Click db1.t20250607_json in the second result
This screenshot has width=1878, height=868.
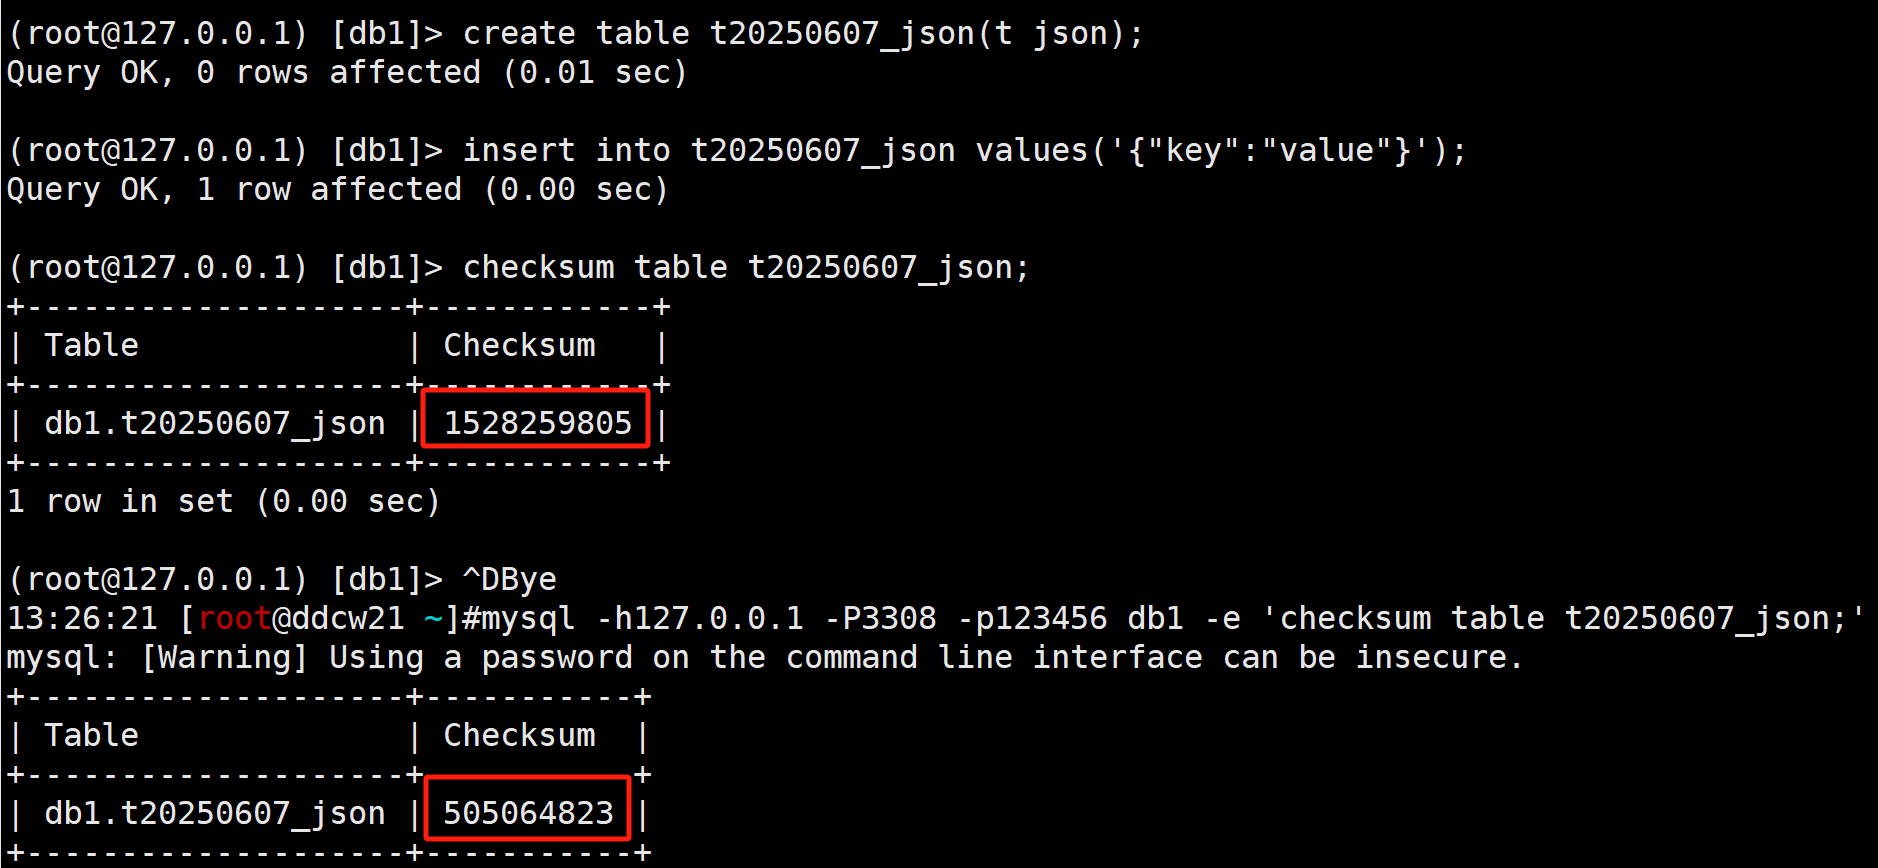coord(215,814)
